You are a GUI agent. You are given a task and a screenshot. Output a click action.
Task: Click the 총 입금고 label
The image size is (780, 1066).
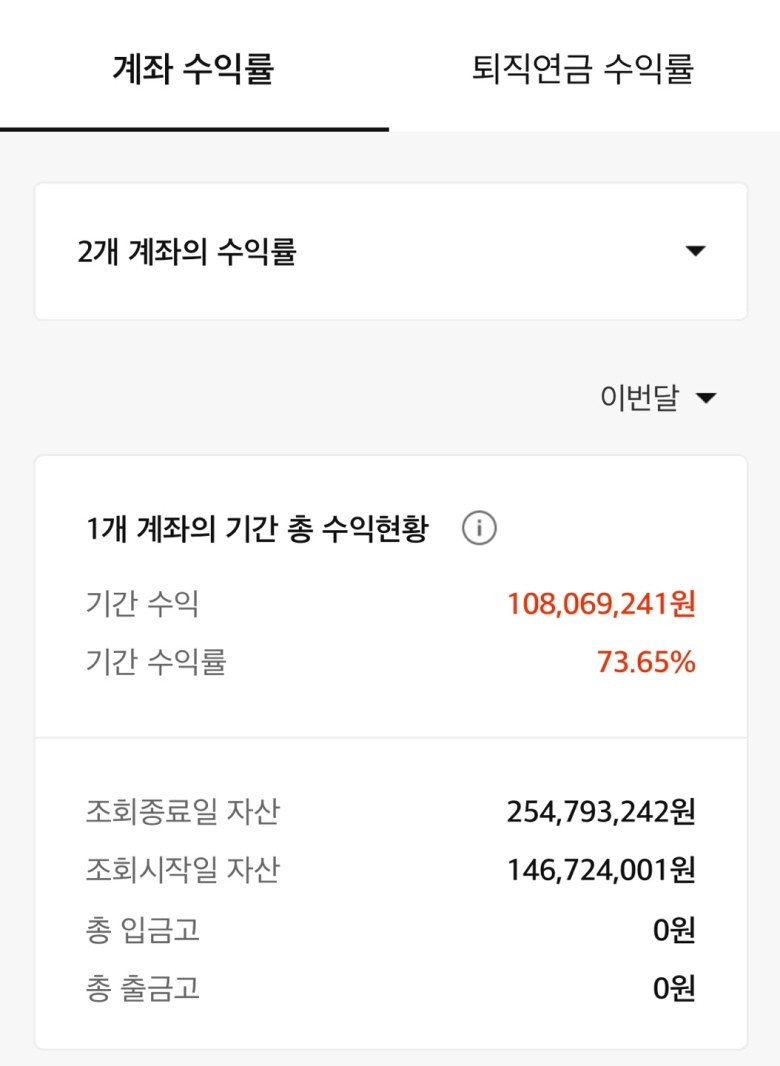(x=142, y=929)
